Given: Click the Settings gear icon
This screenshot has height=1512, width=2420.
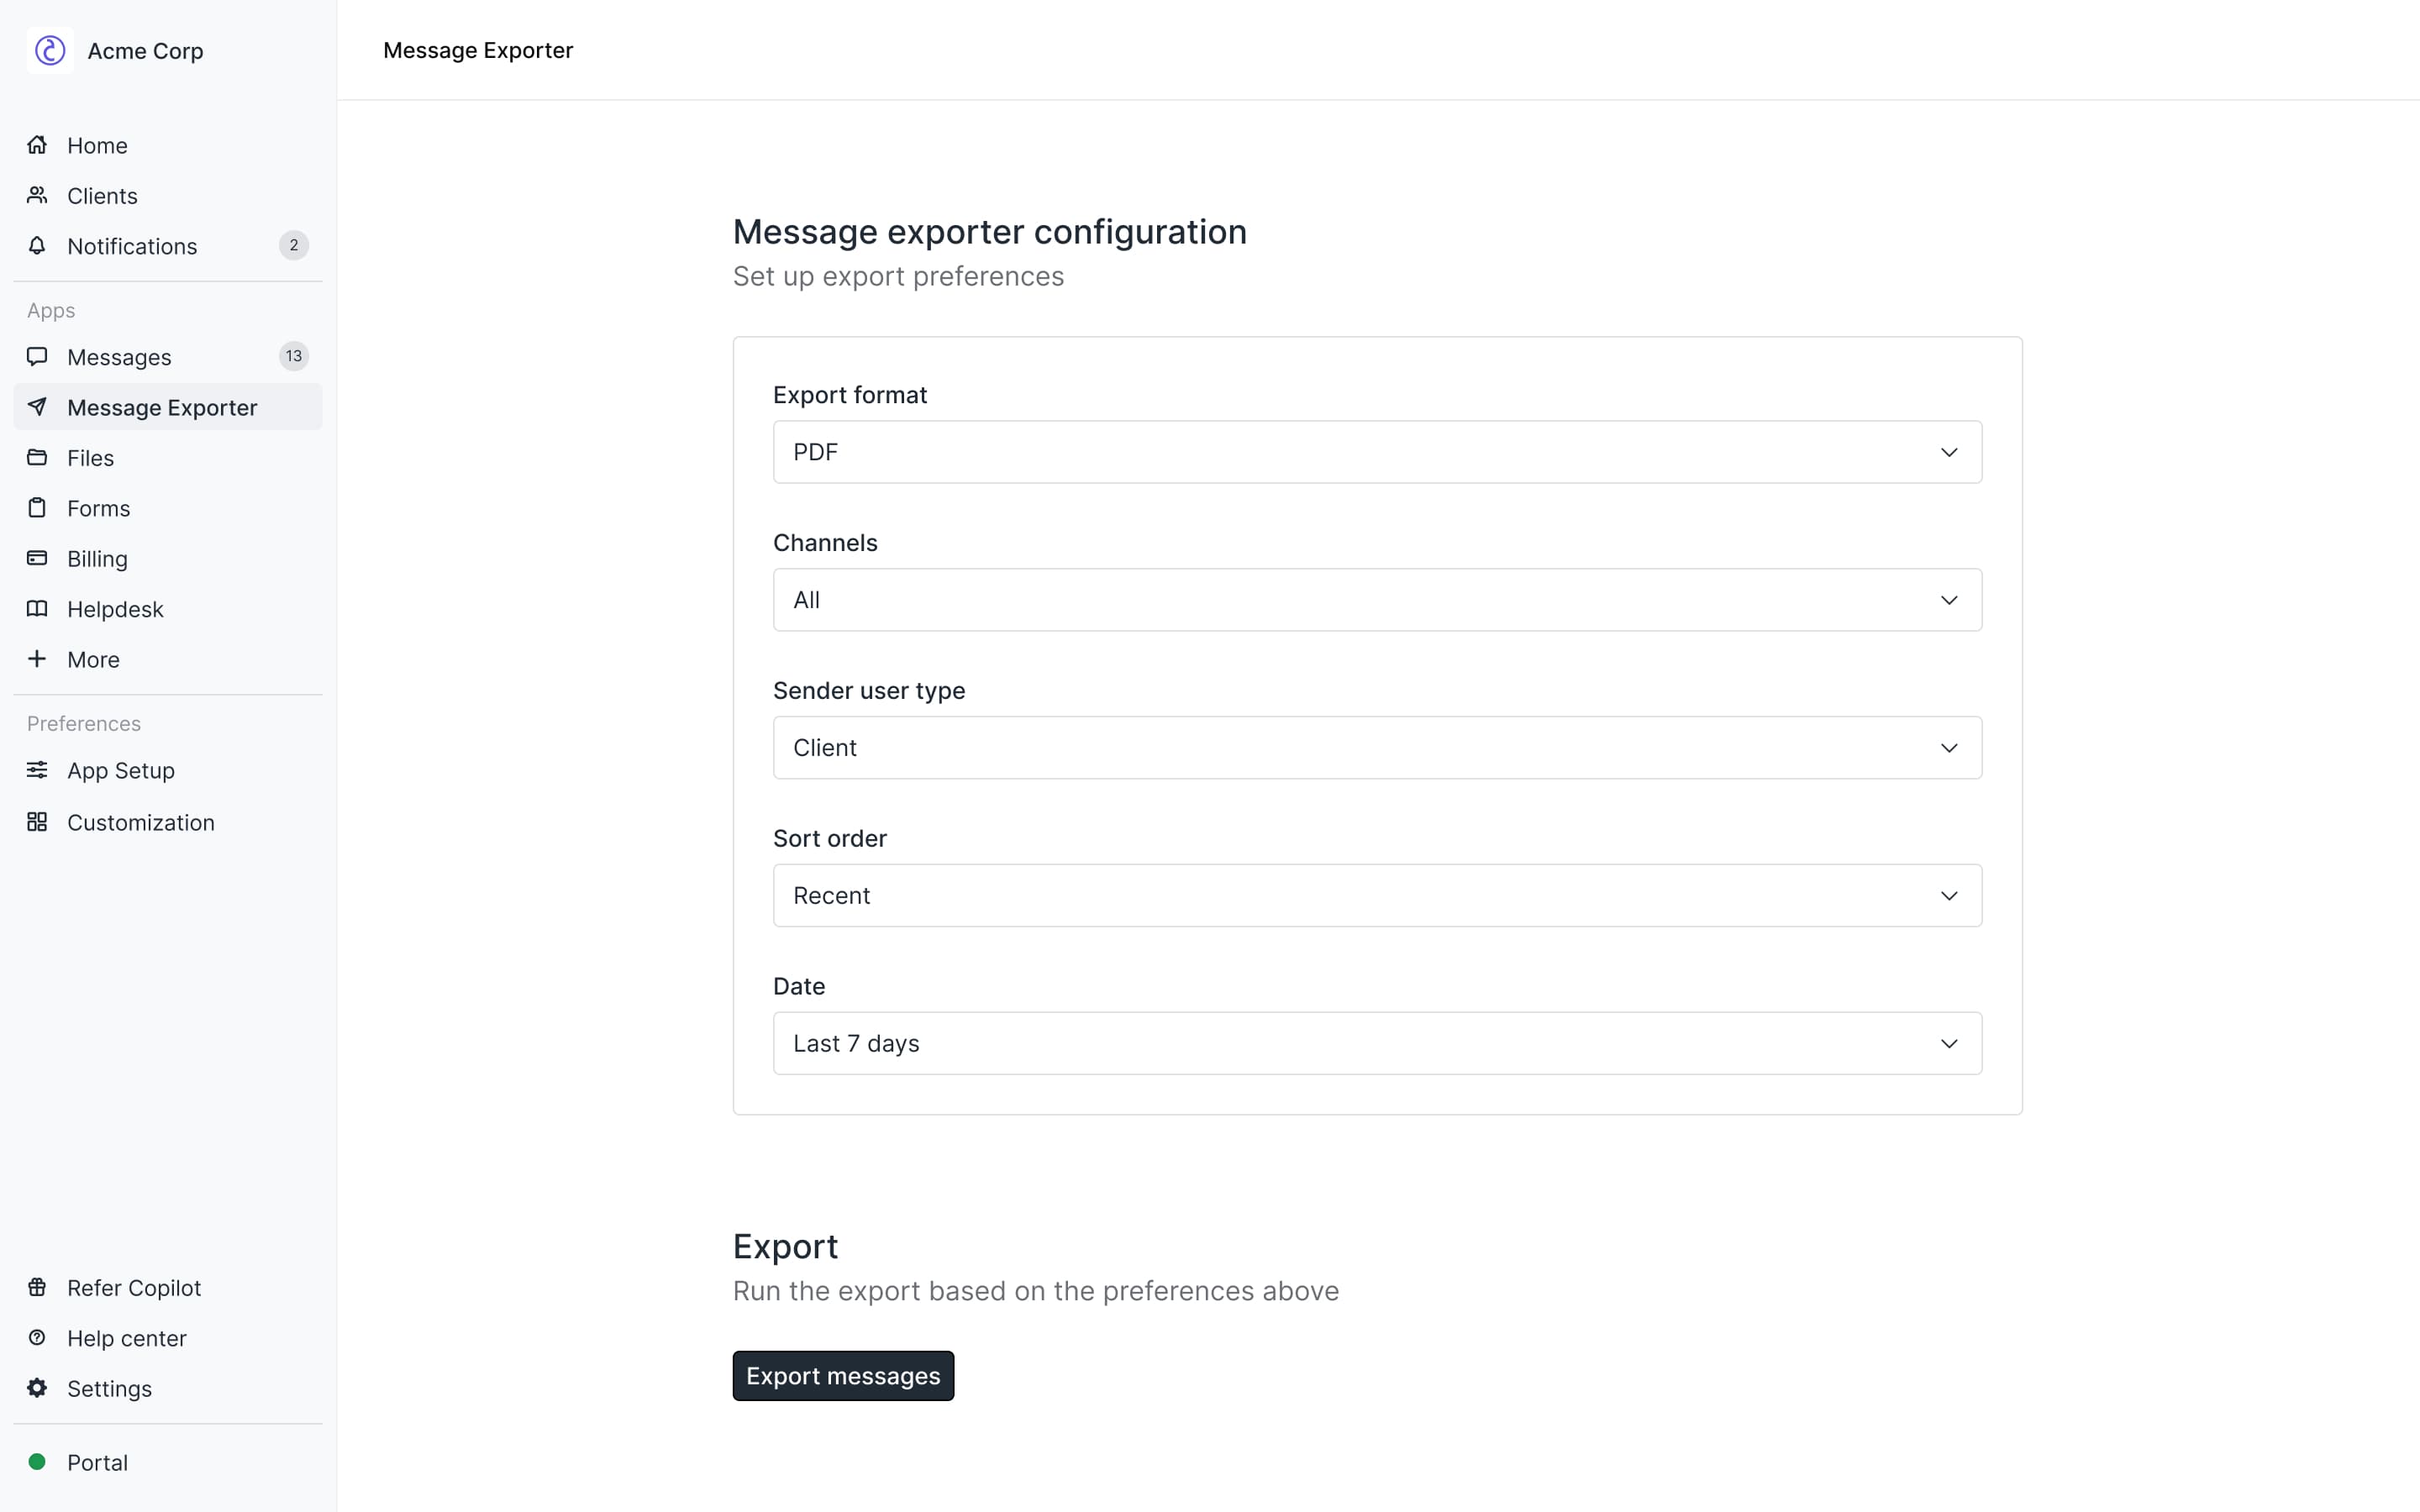Looking at the screenshot, I should (37, 1388).
